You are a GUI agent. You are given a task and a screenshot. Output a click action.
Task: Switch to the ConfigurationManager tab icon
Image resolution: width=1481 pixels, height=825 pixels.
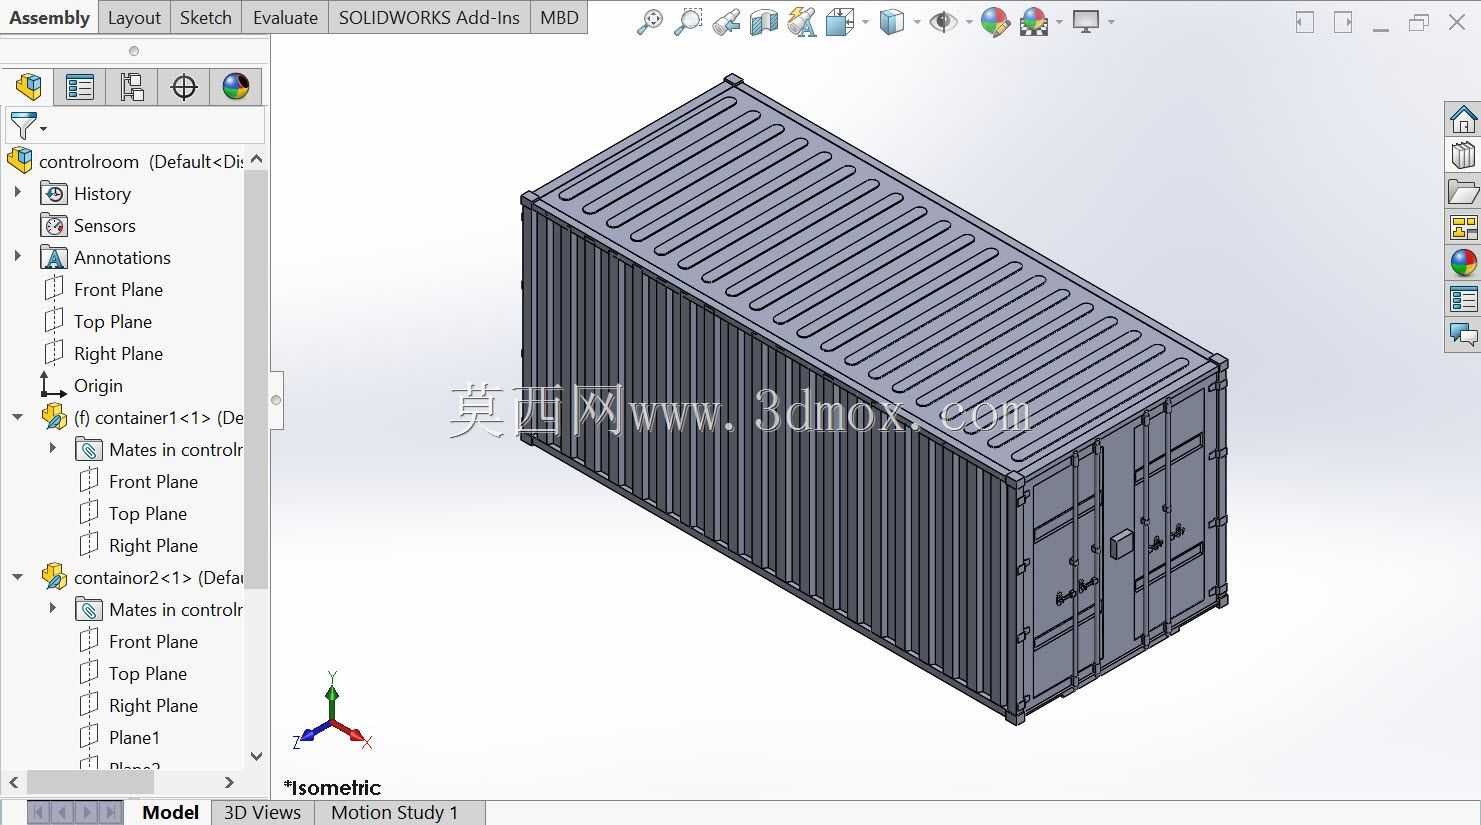pos(132,87)
